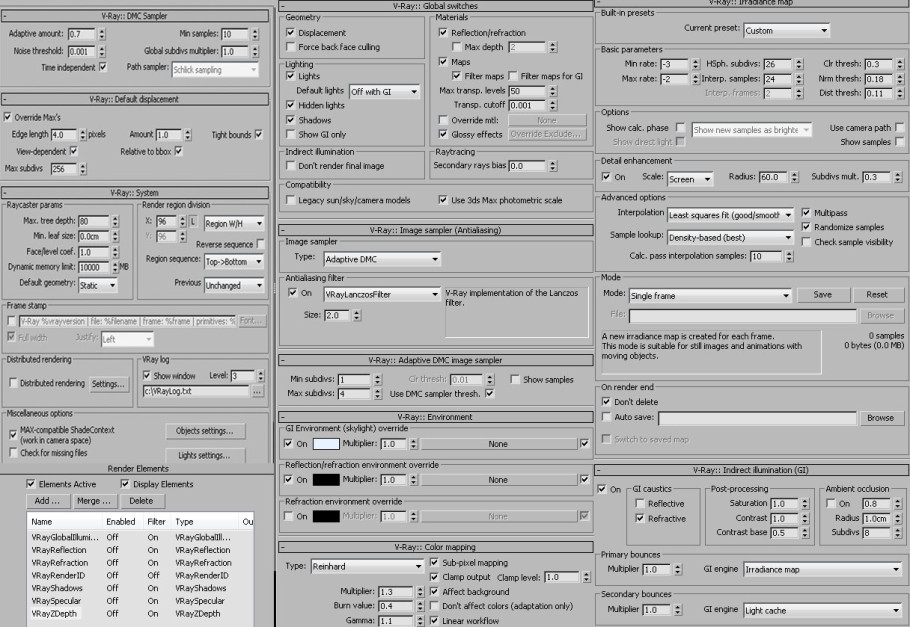Enable Show GI only
The height and width of the screenshot is (627, 910).
click(x=291, y=134)
